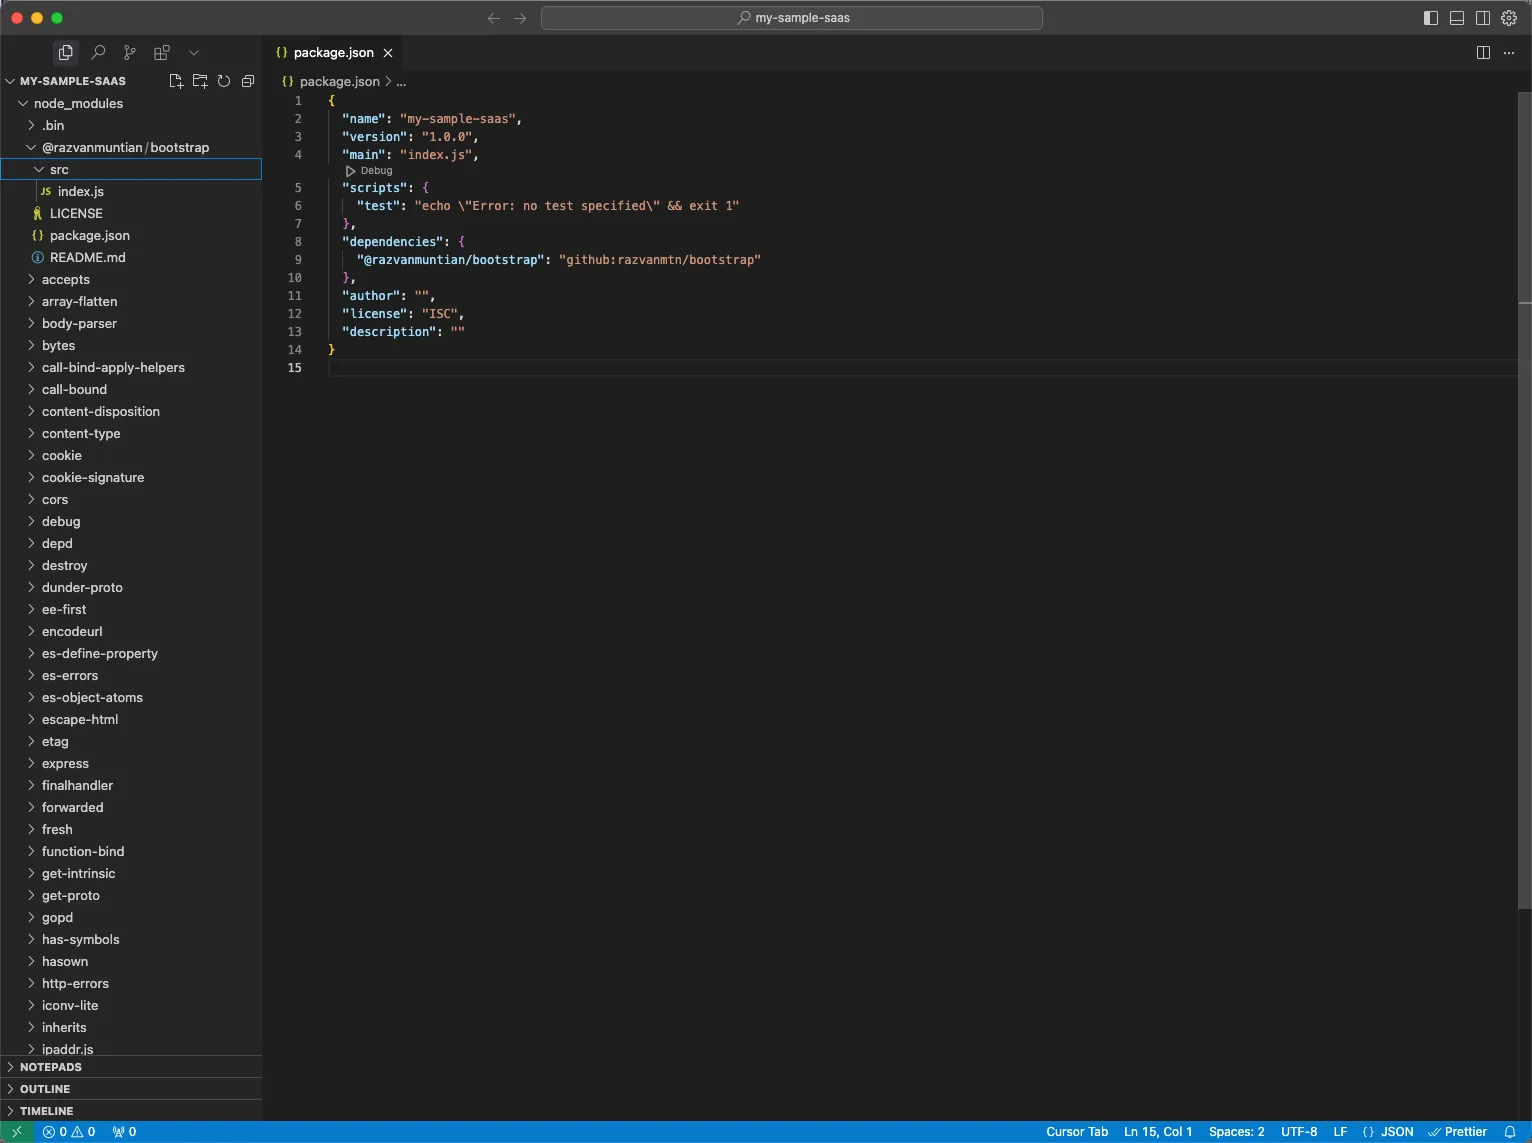Viewport: 1532px width, 1143px height.
Task: Open the notifications bell in status bar
Action: tap(1510, 1132)
